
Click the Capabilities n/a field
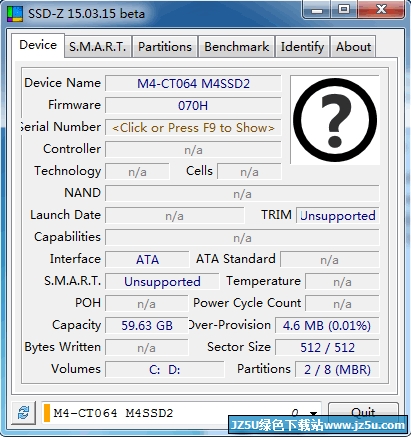pyautogui.click(x=242, y=238)
